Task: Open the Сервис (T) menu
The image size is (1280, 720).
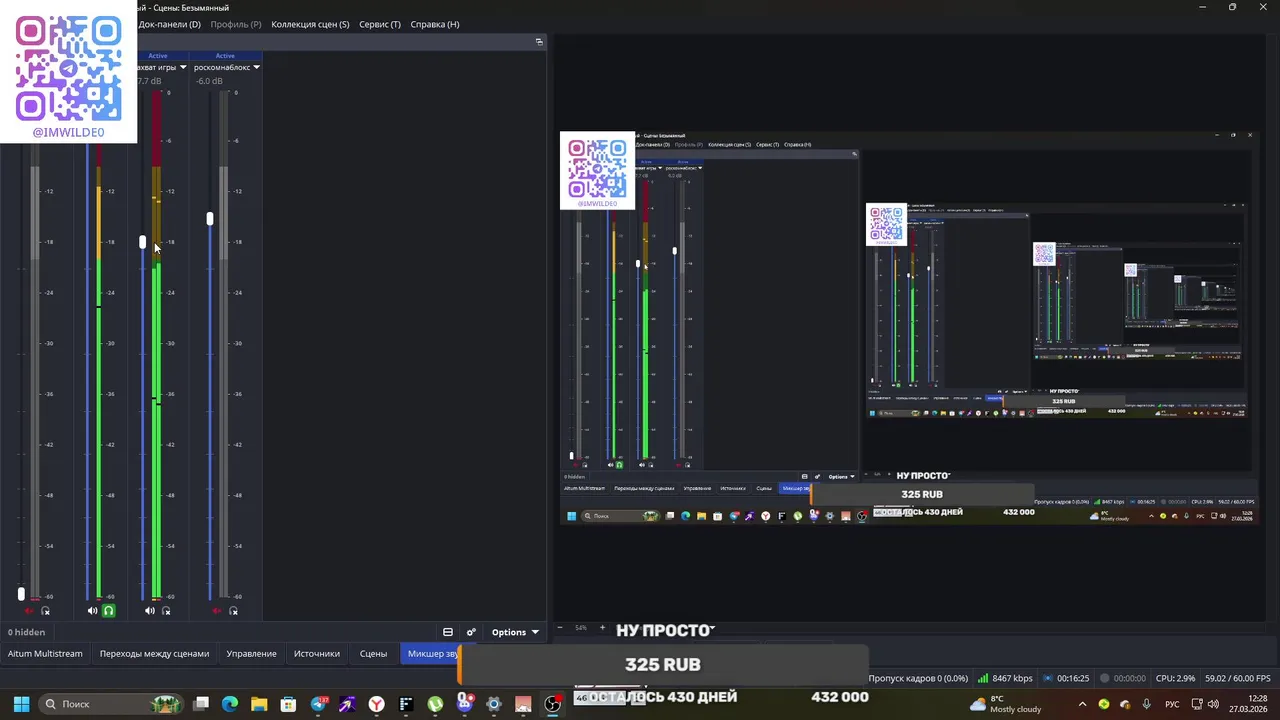Action: click(x=380, y=24)
